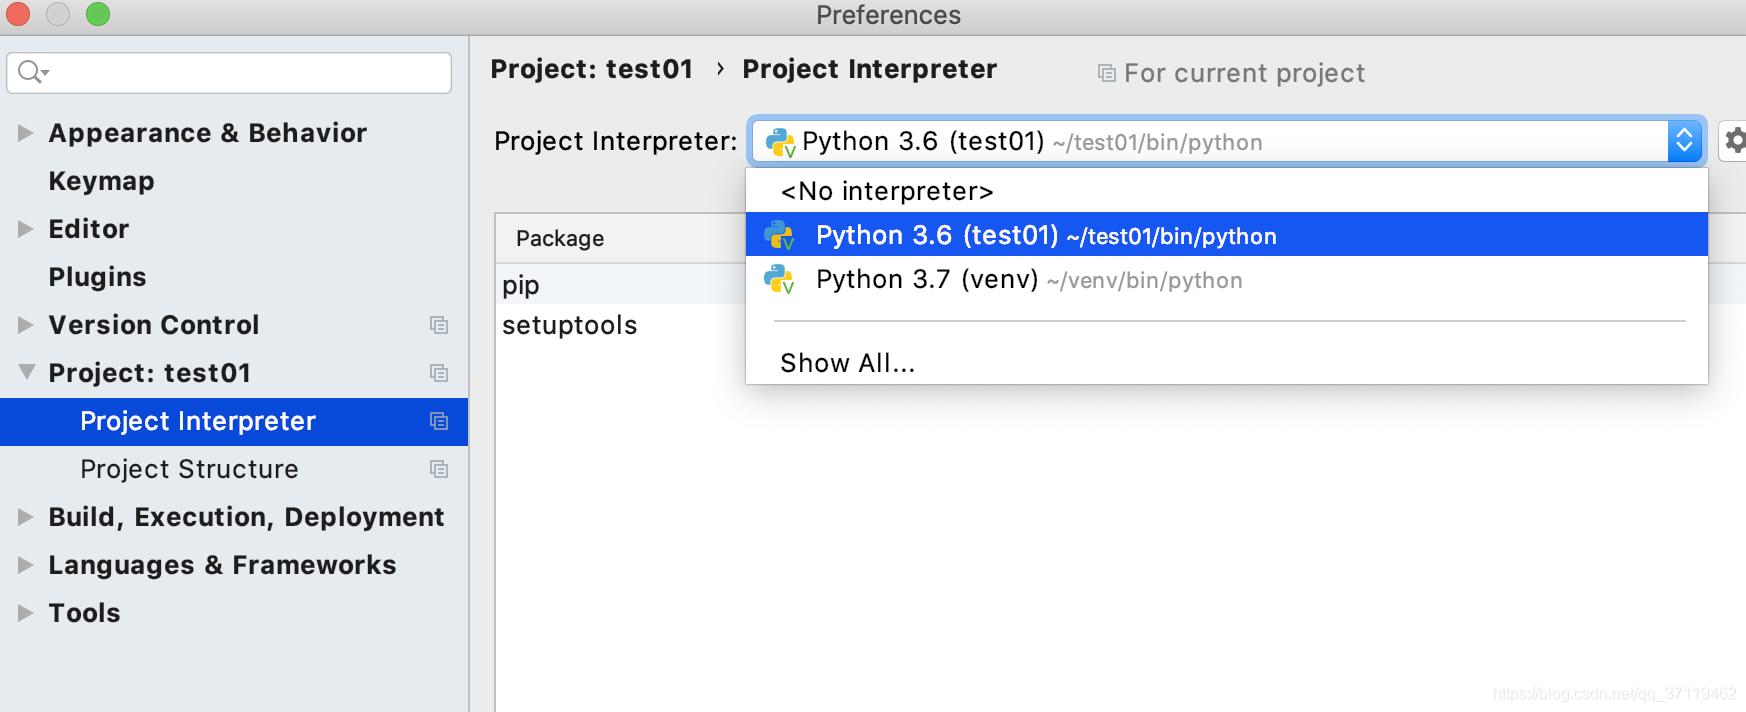Click project-level icon next to Version Control
Screen dimensions: 1746x712
(438, 325)
